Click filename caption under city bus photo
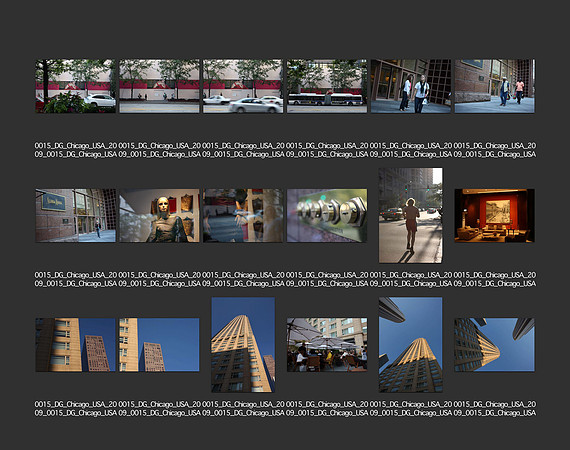570x450 pixels. (x=327, y=150)
